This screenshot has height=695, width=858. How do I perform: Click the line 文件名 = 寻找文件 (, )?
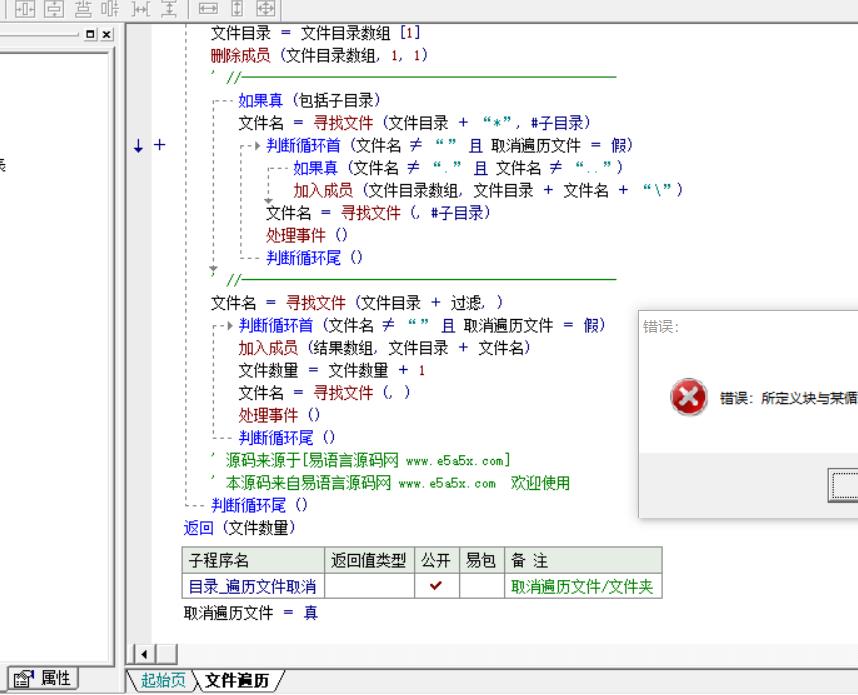coord(324,392)
